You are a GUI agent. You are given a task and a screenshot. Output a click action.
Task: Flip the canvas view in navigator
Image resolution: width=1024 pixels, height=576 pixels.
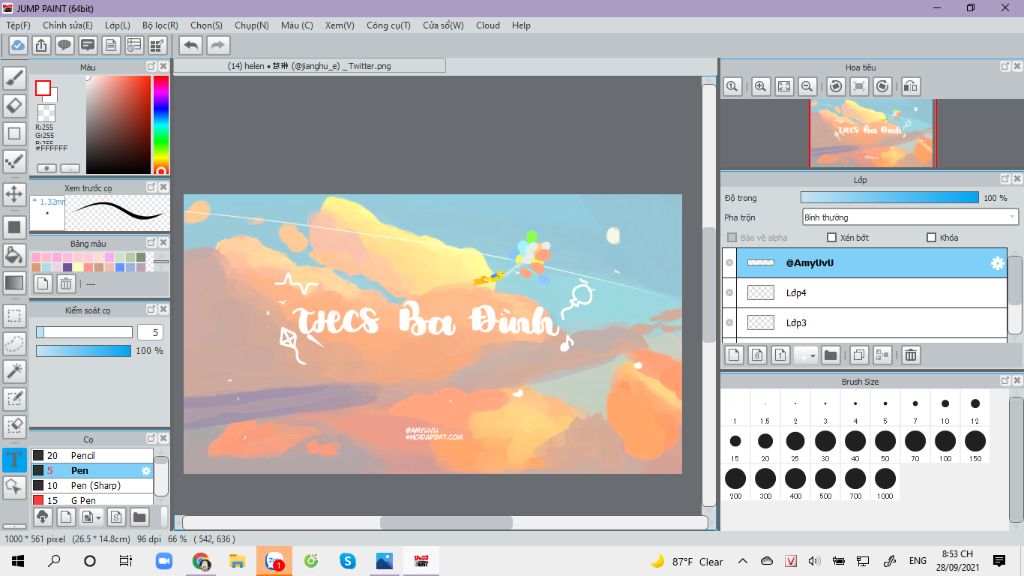coord(910,86)
